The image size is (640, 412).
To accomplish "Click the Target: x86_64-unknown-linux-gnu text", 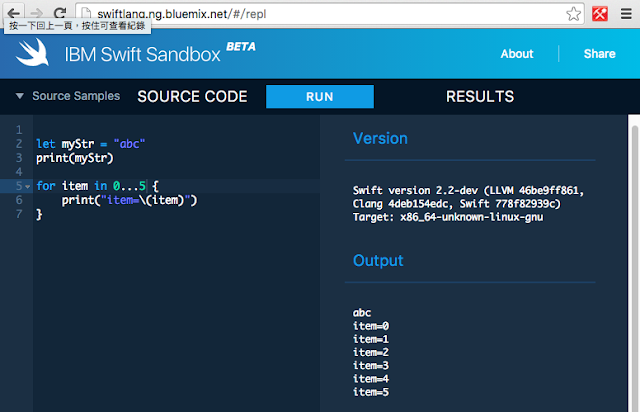I will coord(448,217).
